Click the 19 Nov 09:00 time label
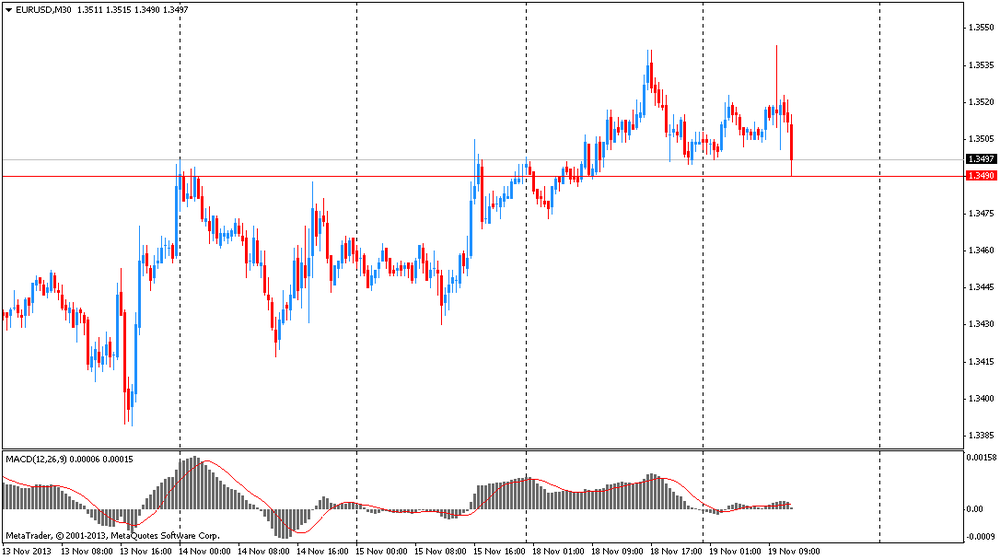Viewport: 1000px width, 559px height. pyautogui.click(x=794, y=550)
